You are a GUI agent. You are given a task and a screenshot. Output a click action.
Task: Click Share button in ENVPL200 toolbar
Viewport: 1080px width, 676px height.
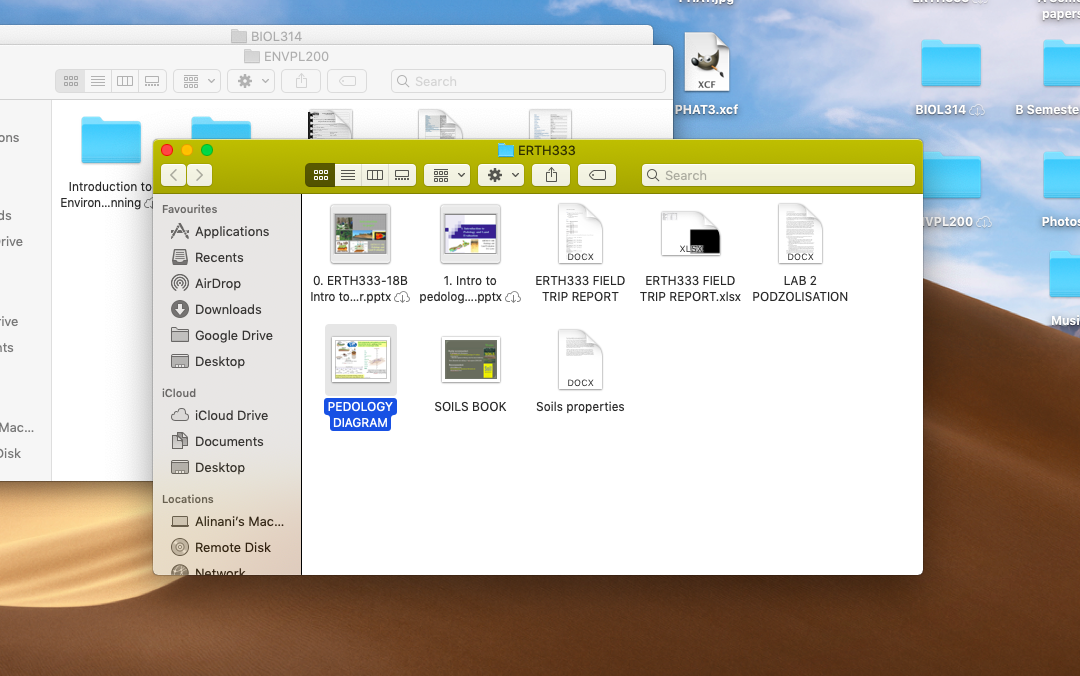pos(301,81)
